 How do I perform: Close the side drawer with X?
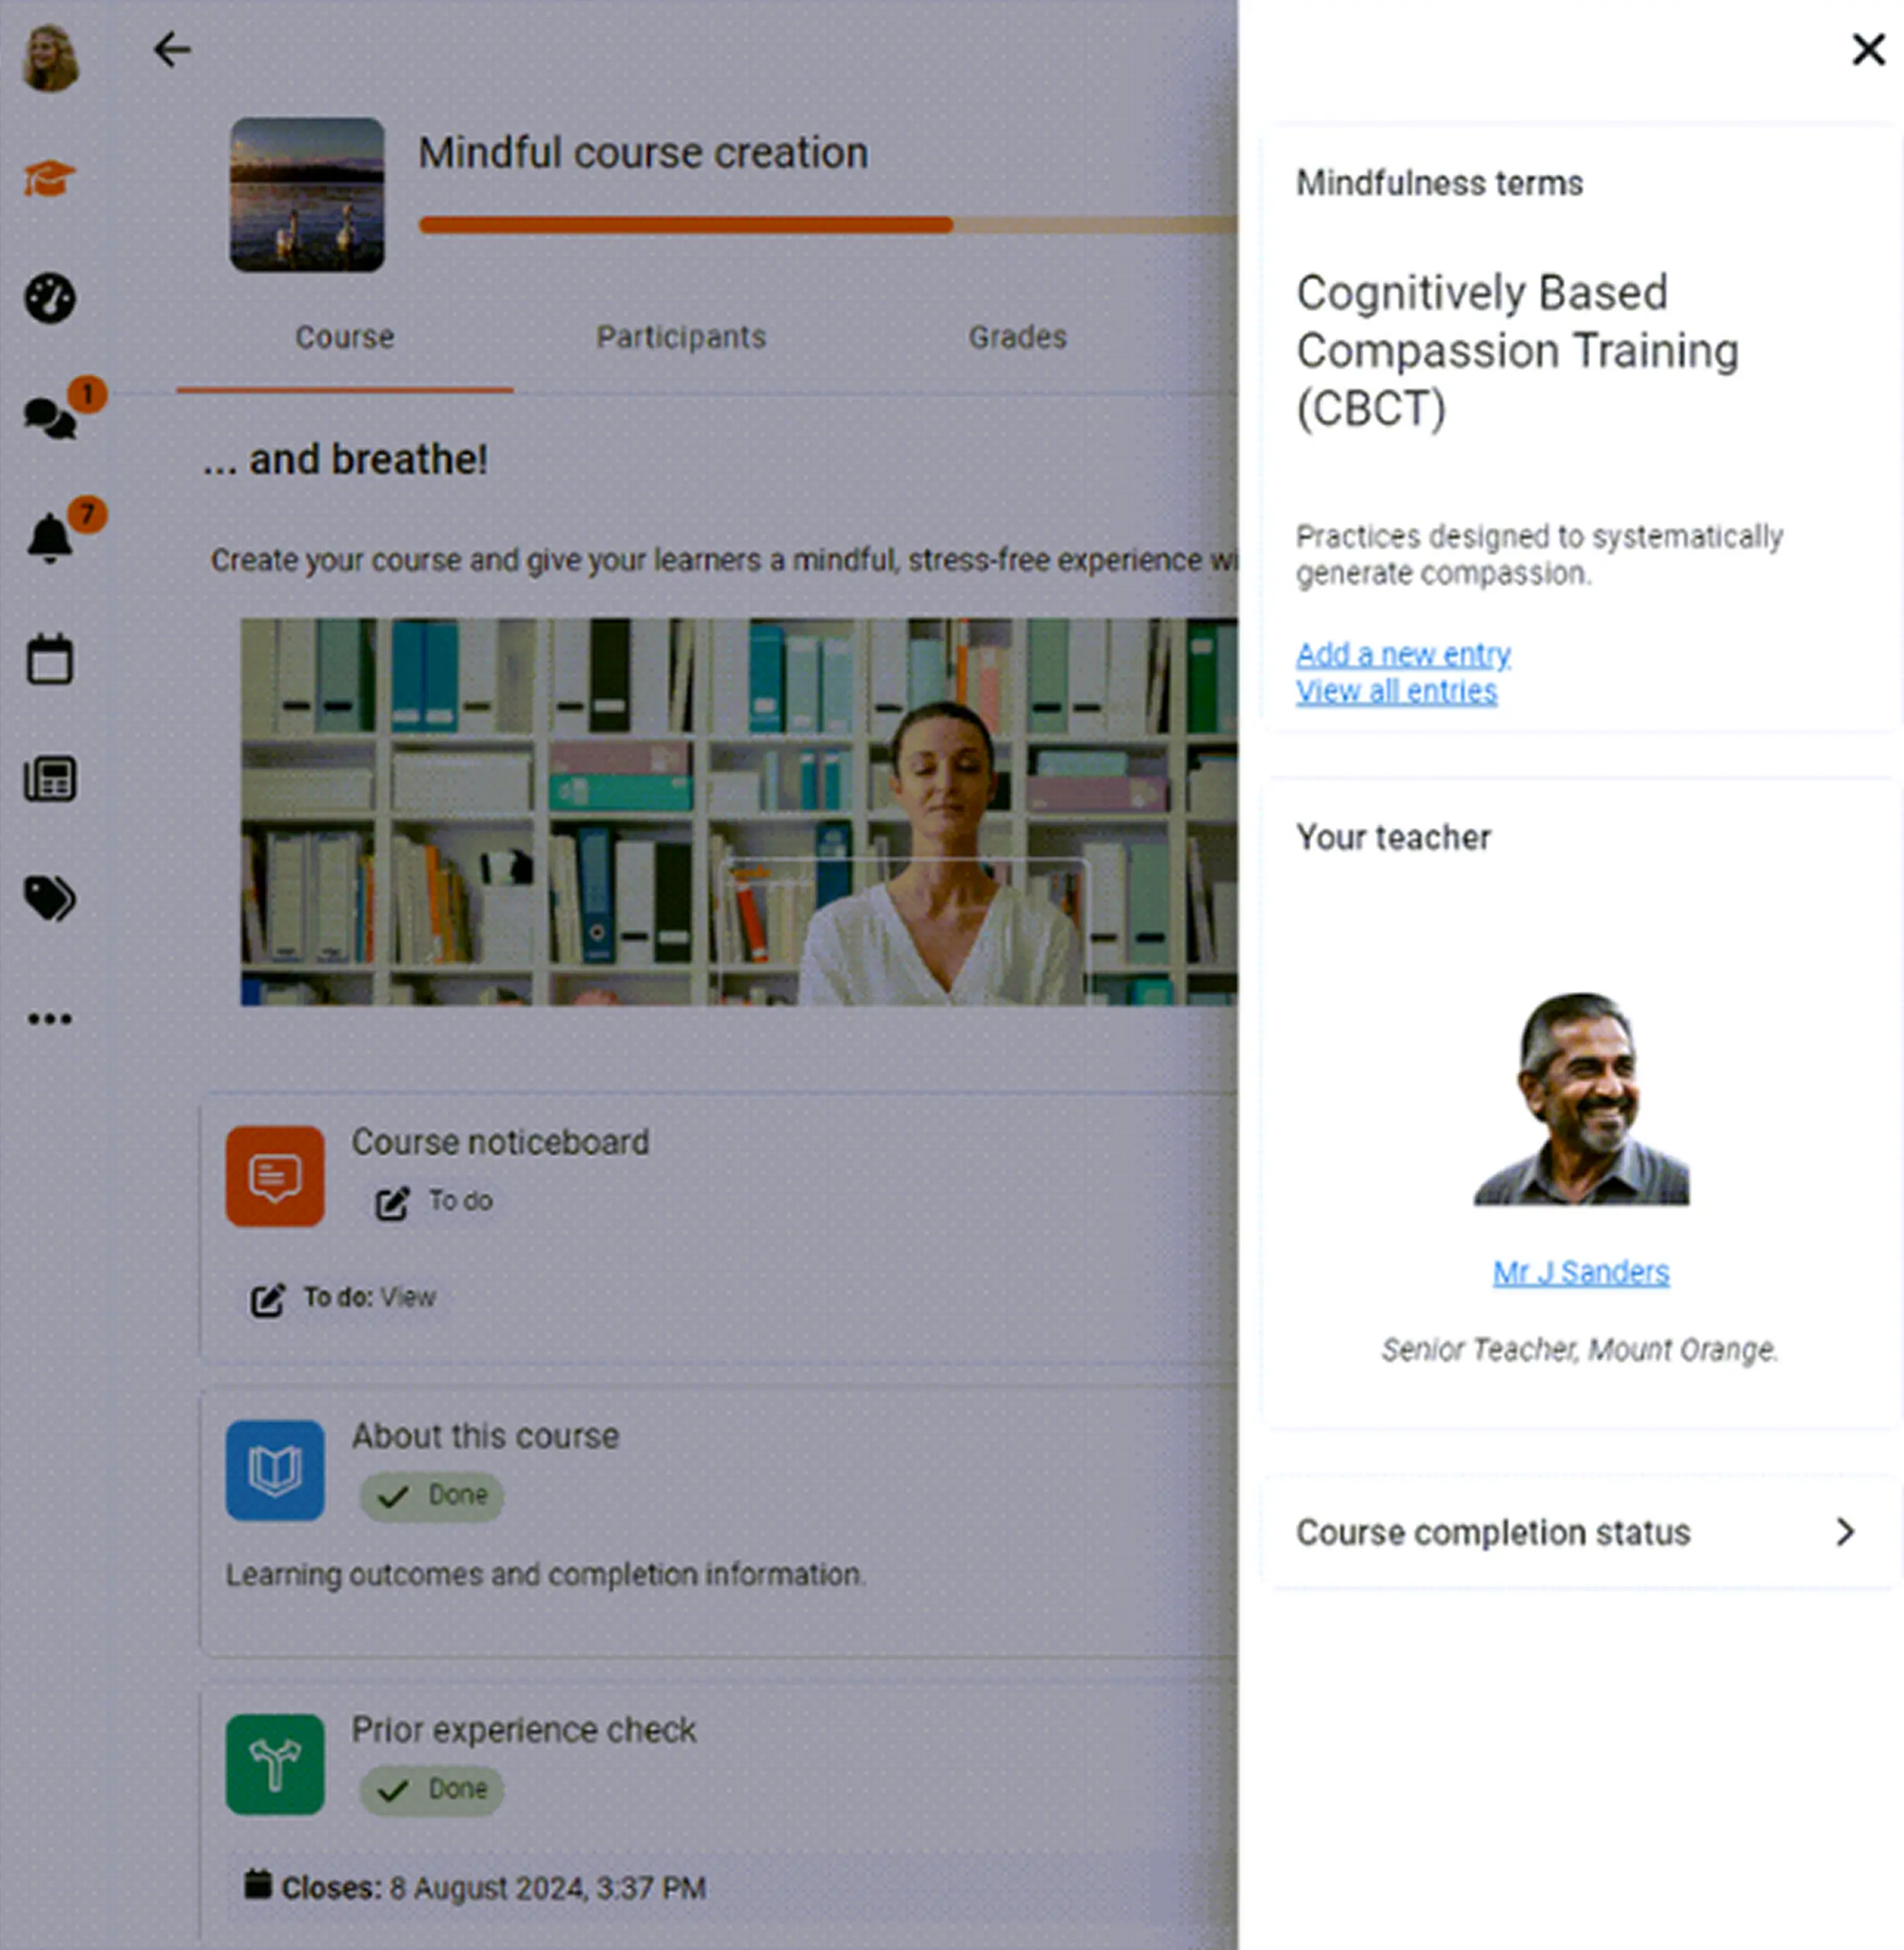point(1867,49)
